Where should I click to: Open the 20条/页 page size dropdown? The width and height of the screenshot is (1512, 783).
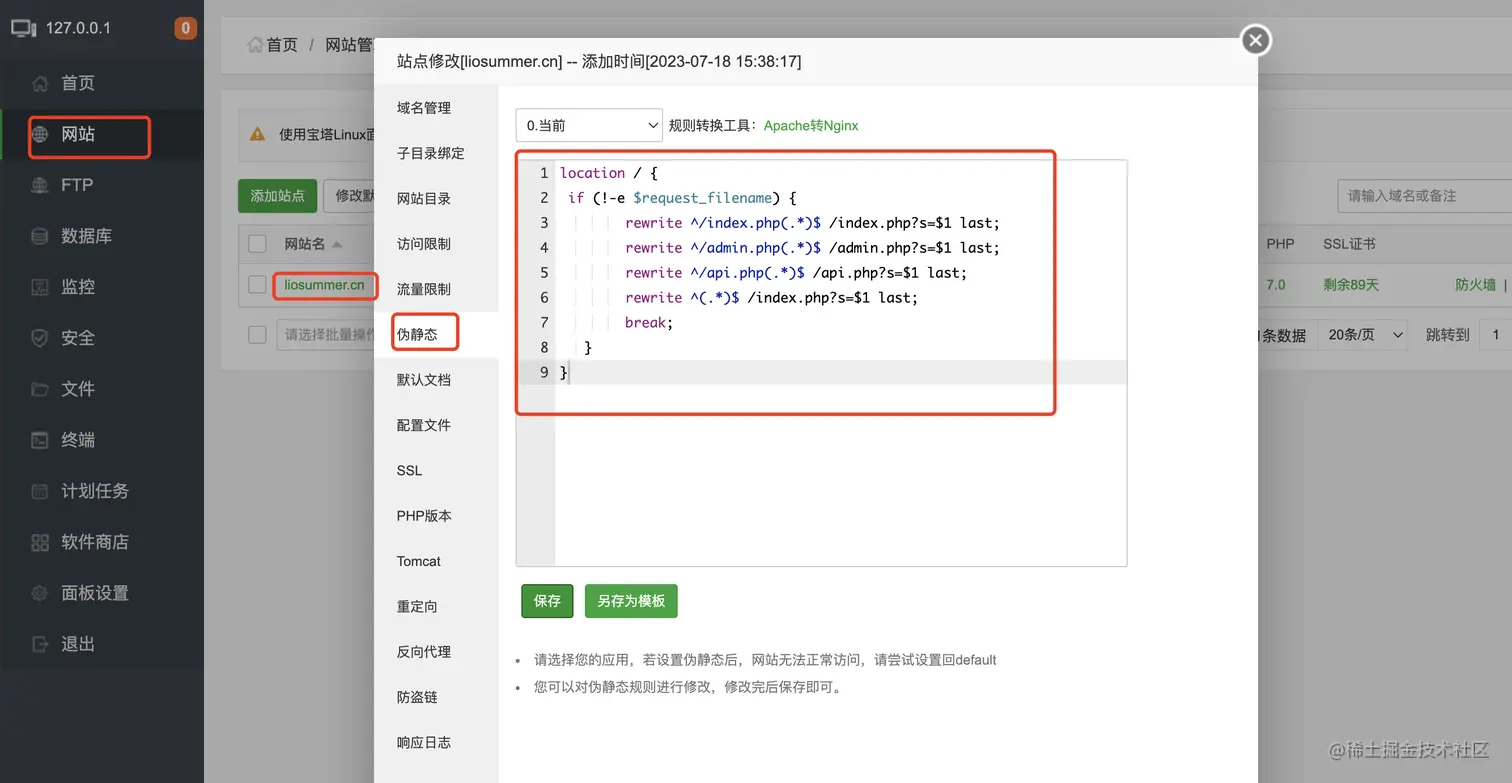tap(1363, 335)
